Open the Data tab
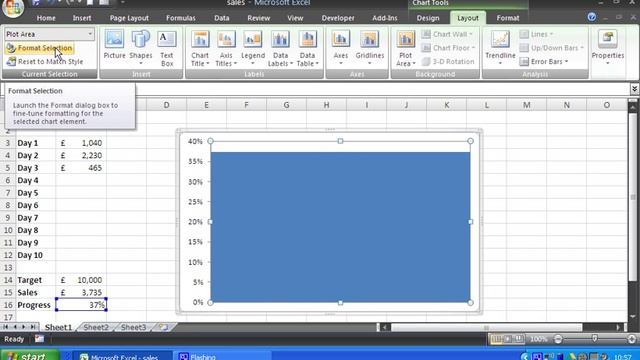Image resolution: width=640 pixels, height=360 pixels. tap(222, 18)
